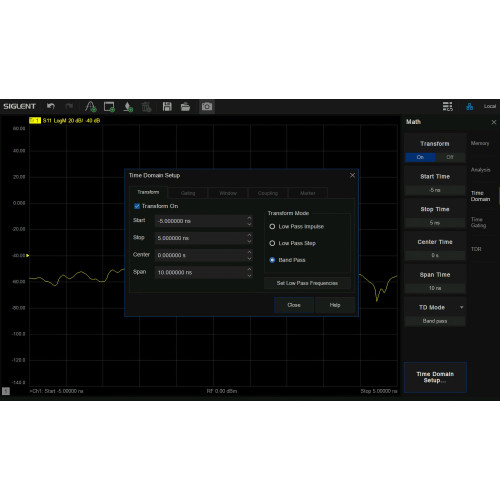Switch to the Window tab

(x=228, y=193)
